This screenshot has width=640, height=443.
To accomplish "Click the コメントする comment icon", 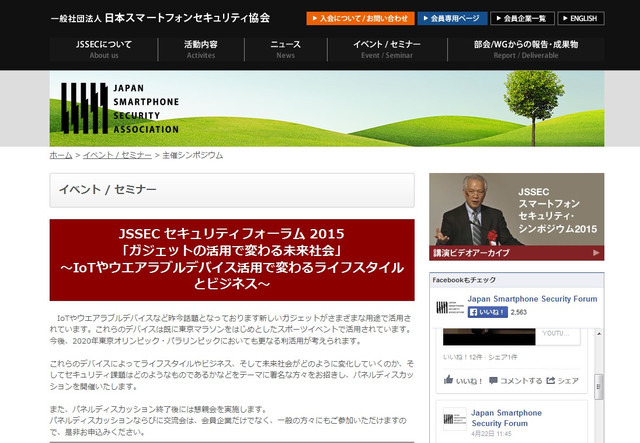I will (493, 381).
